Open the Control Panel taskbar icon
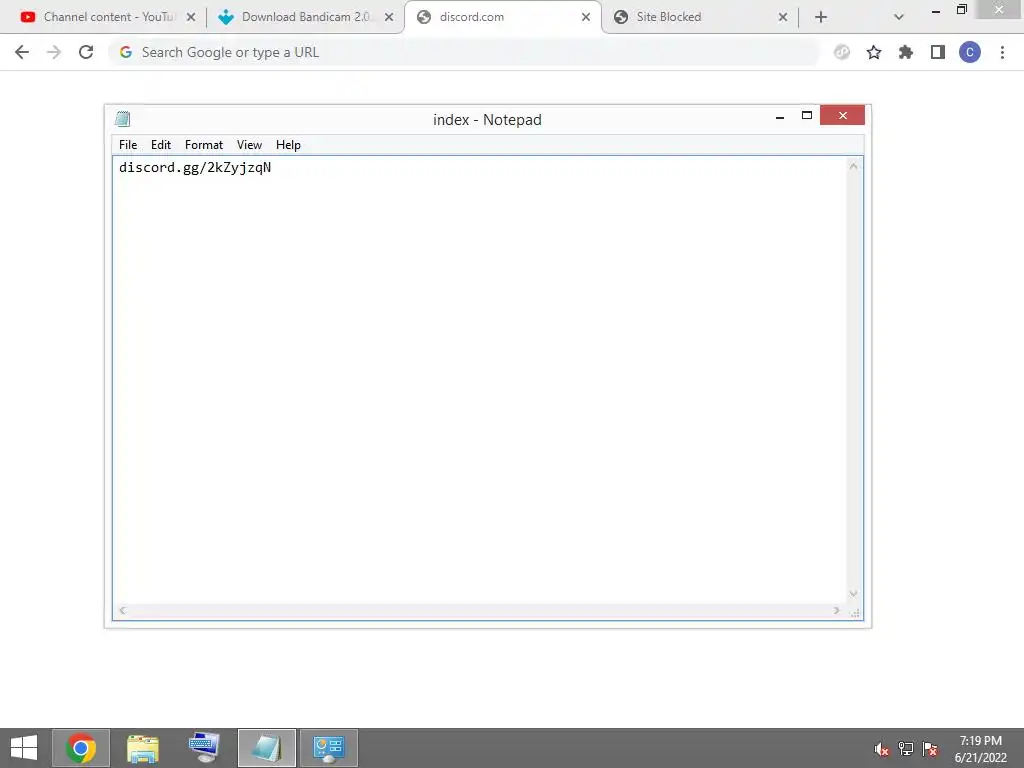This screenshot has height=768, width=1024. click(328, 748)
